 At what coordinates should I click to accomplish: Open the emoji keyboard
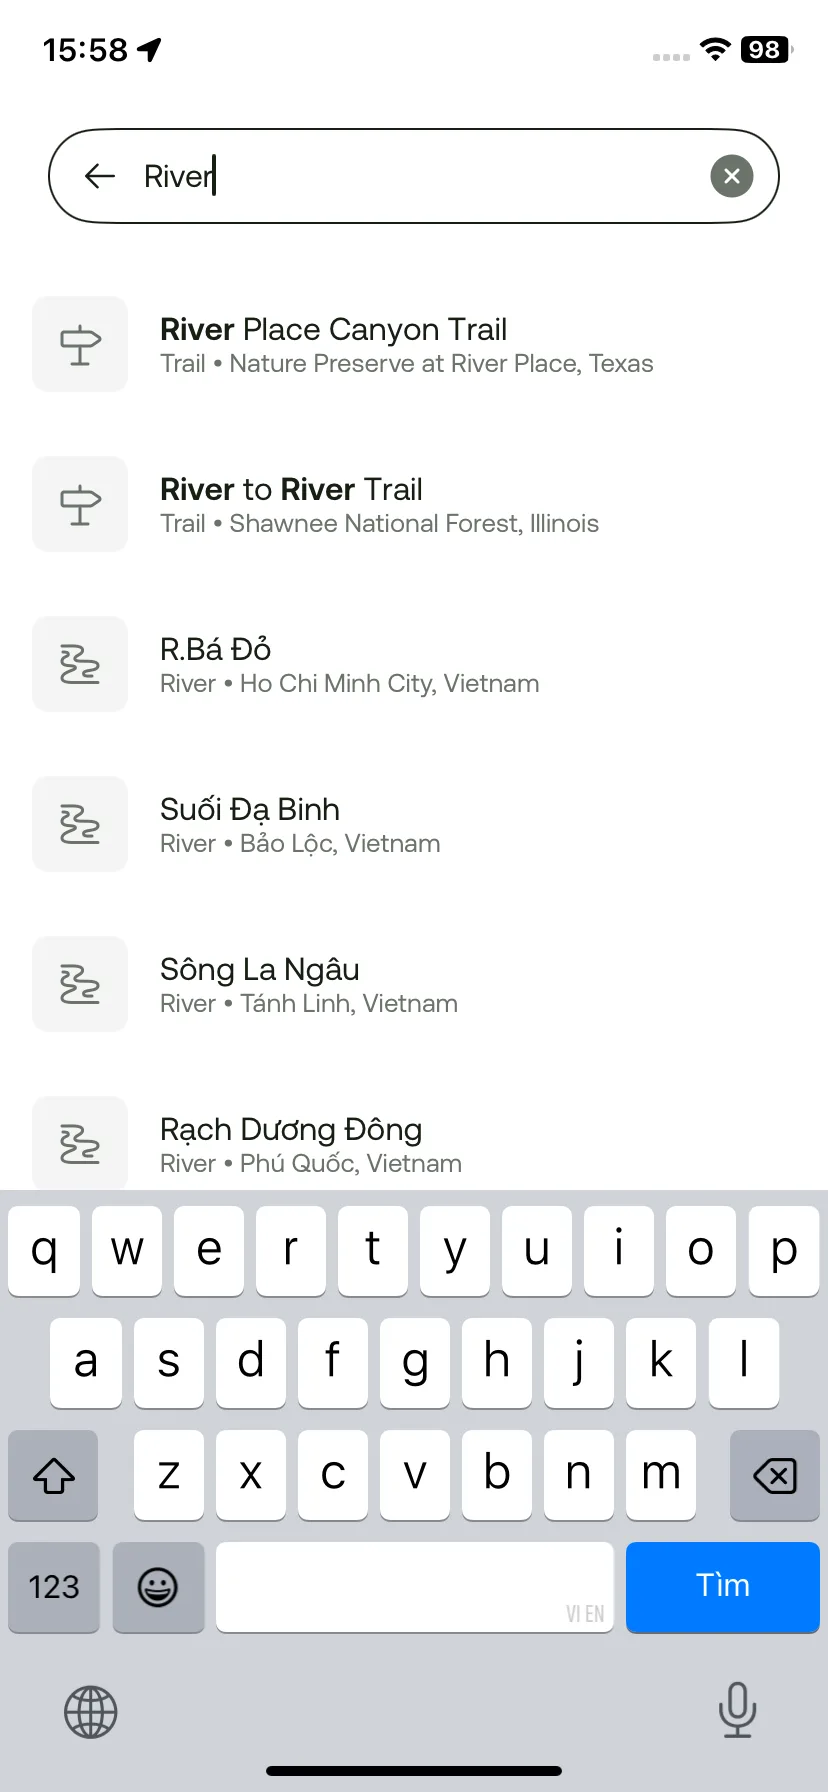pyautogui.click(x=158, y=1587)
